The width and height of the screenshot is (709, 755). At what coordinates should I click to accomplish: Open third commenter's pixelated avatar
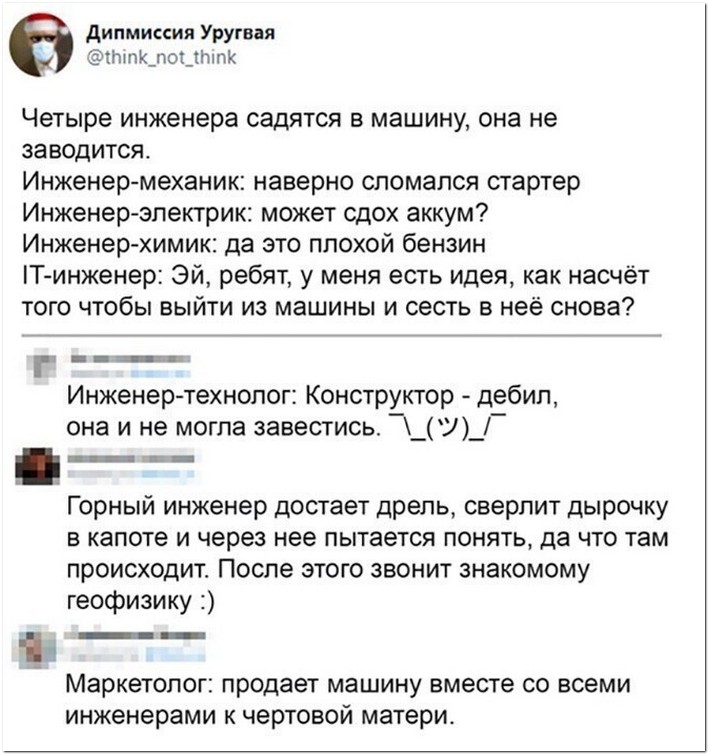[x=36, y=648]
